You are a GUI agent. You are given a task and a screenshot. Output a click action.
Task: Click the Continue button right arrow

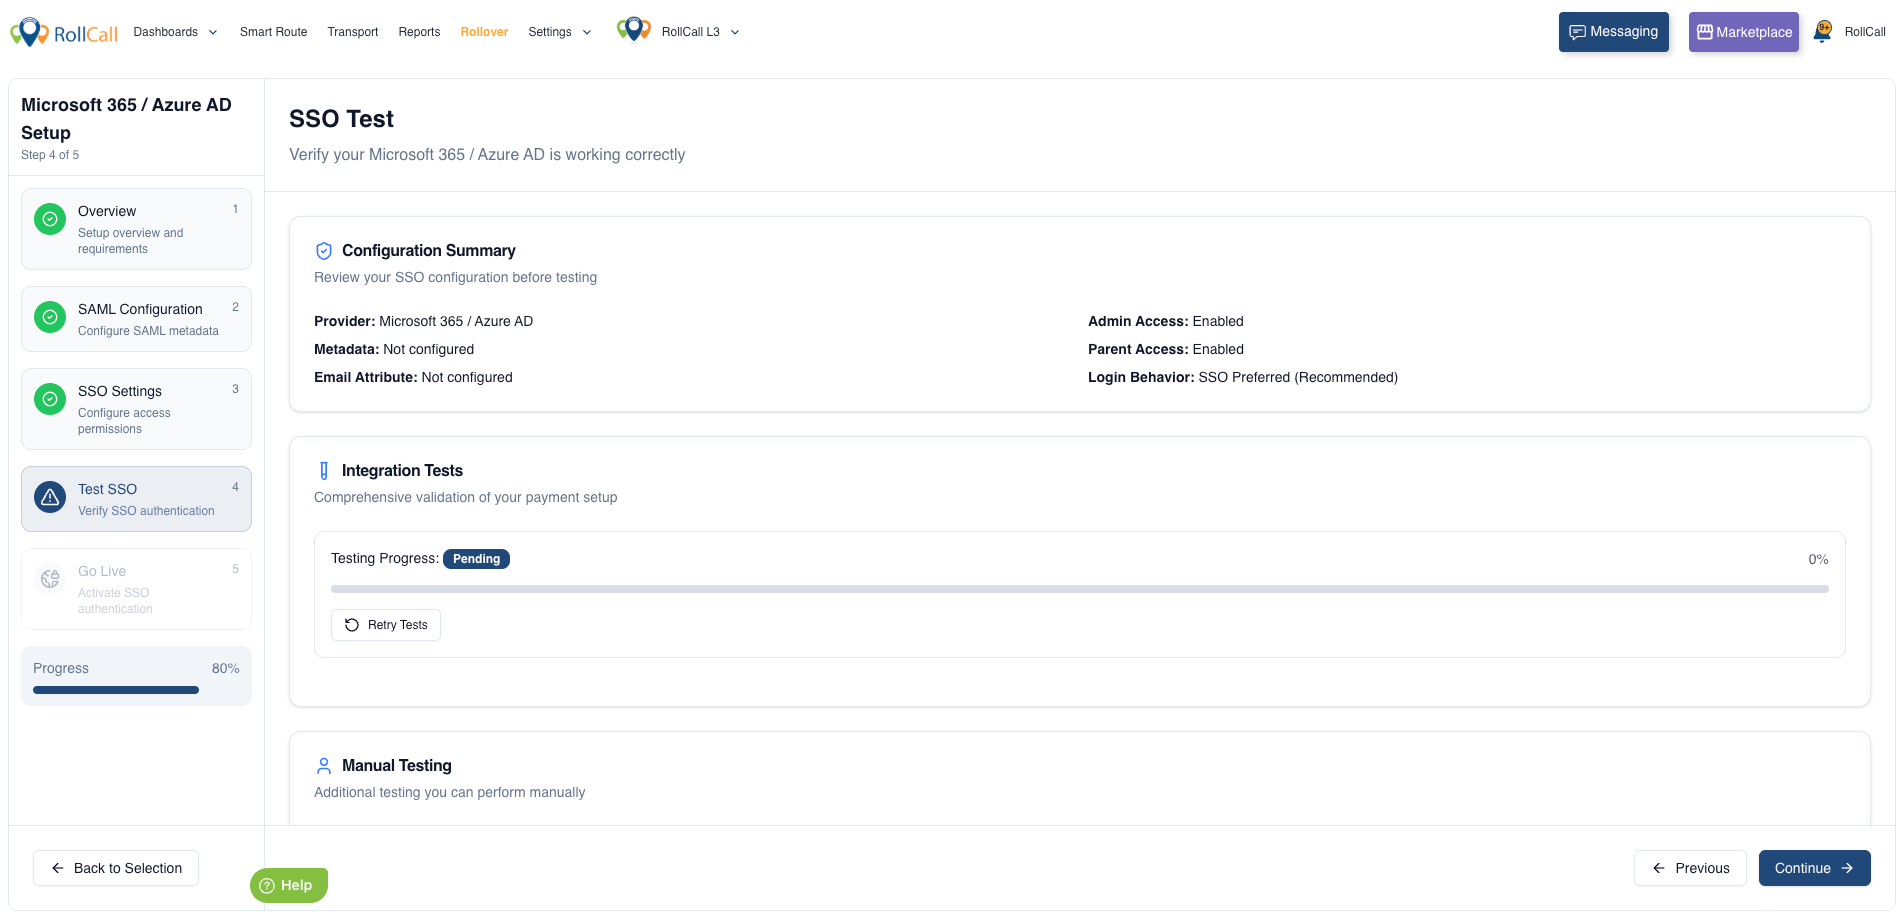[1847, 868]
